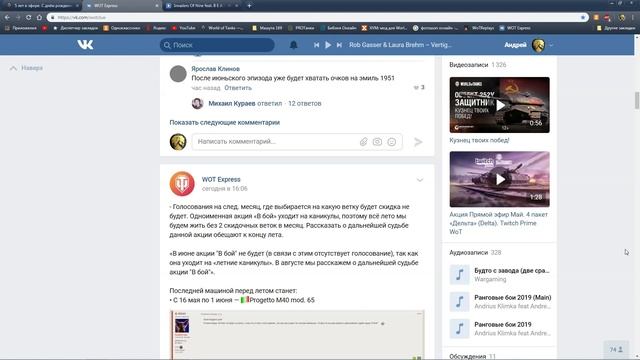The height and width of the screenshot is (360, 640).
Task: Open the Wargaming artist link
Action: click(490, 279)
